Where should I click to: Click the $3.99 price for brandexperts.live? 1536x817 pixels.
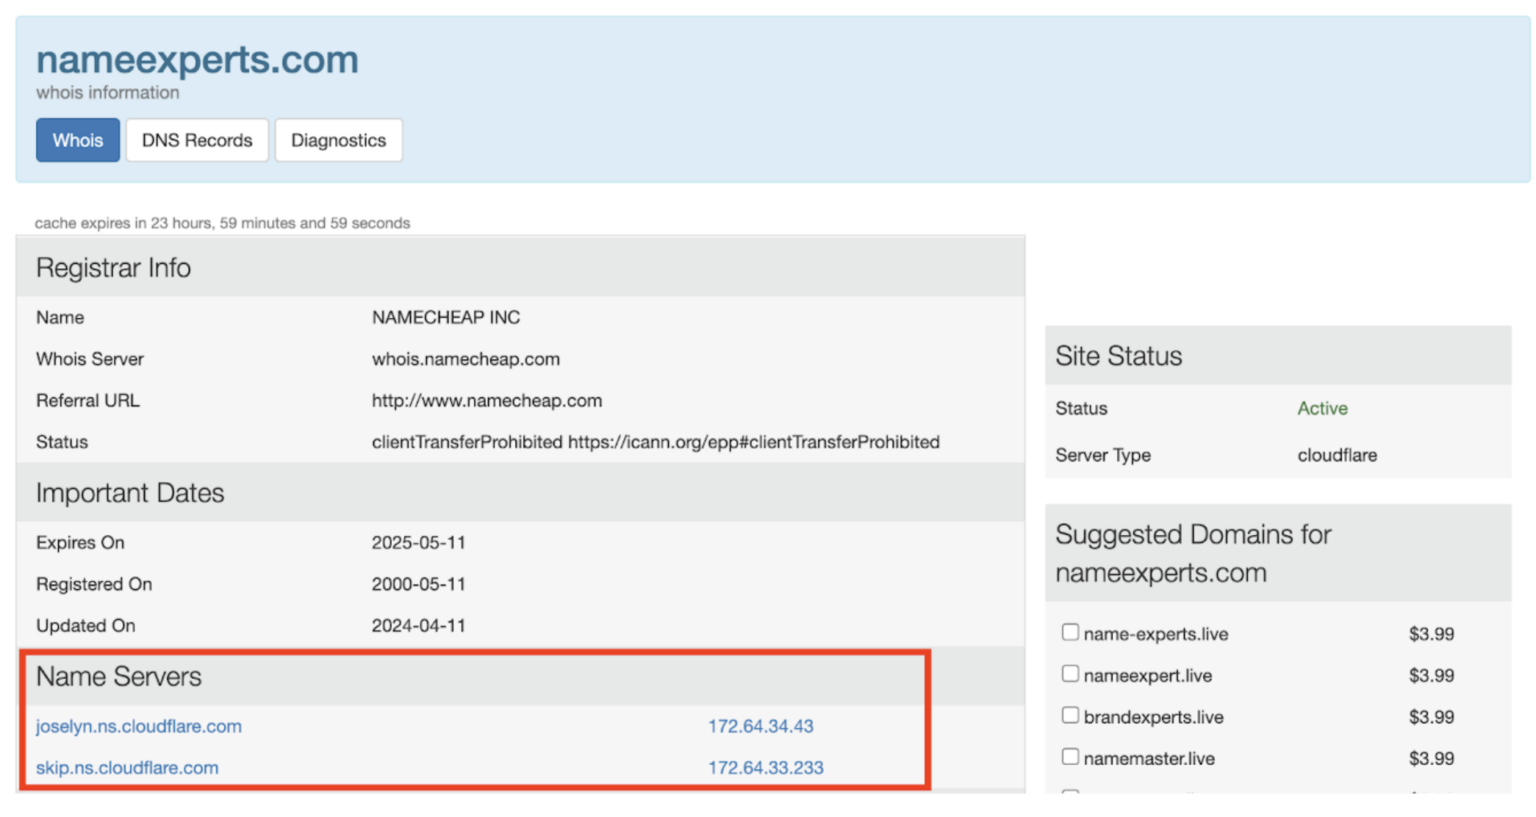point(1431,717)
